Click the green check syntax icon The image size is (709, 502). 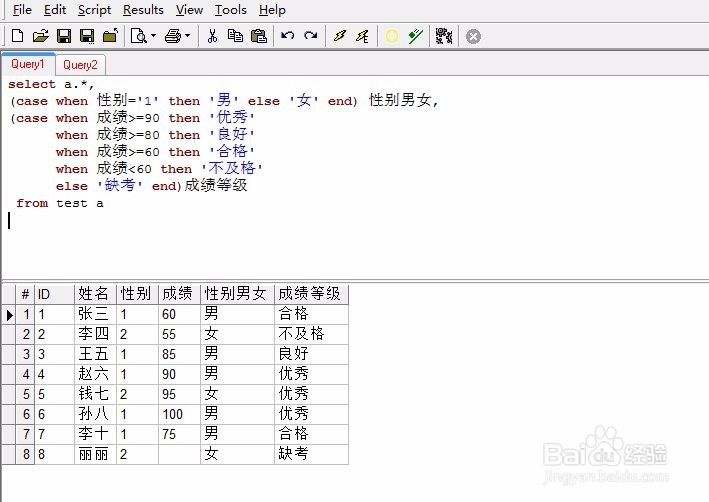coord(415,36)
